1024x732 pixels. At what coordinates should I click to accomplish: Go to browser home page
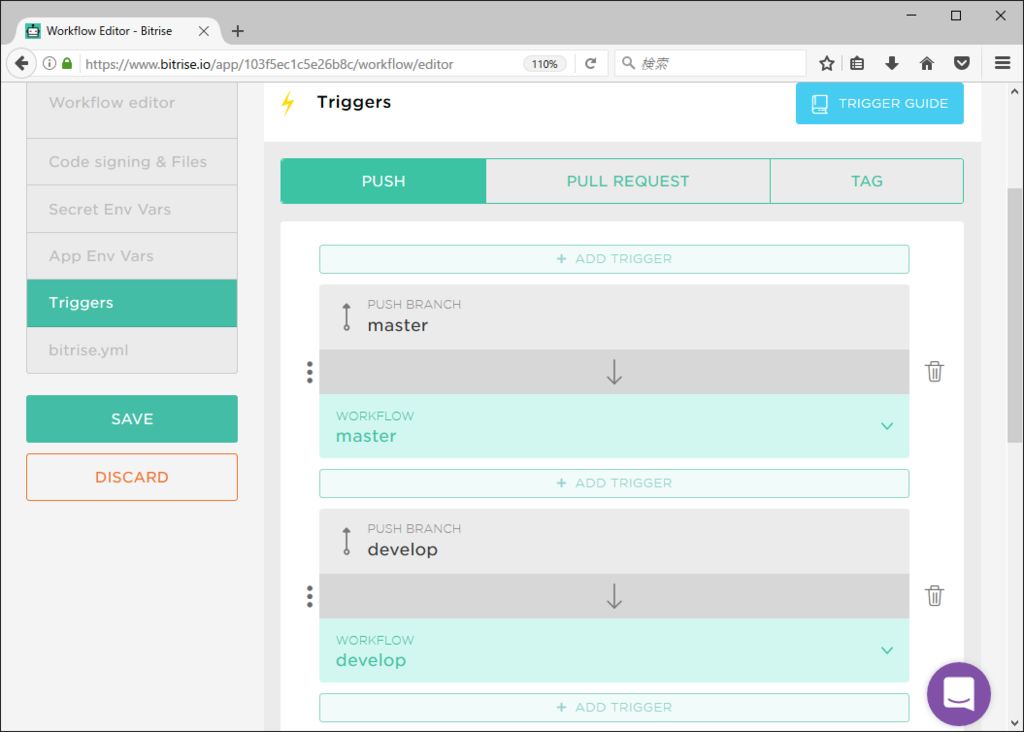pyautogui.click(x=927, y=63)
